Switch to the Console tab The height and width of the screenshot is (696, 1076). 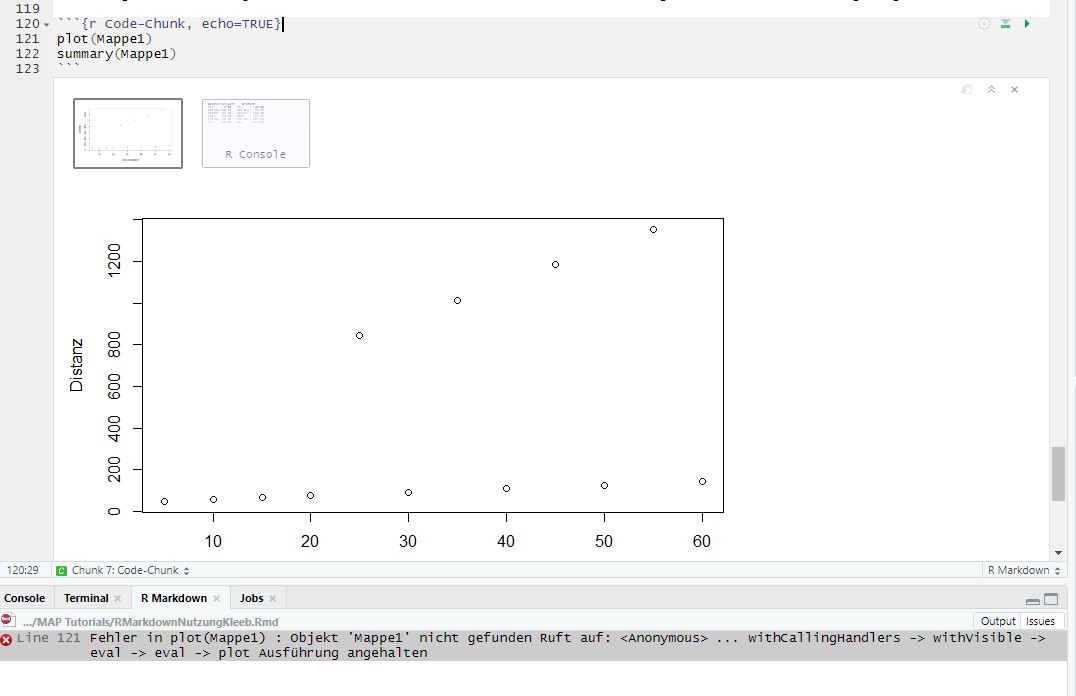click(x=25, y=598)
